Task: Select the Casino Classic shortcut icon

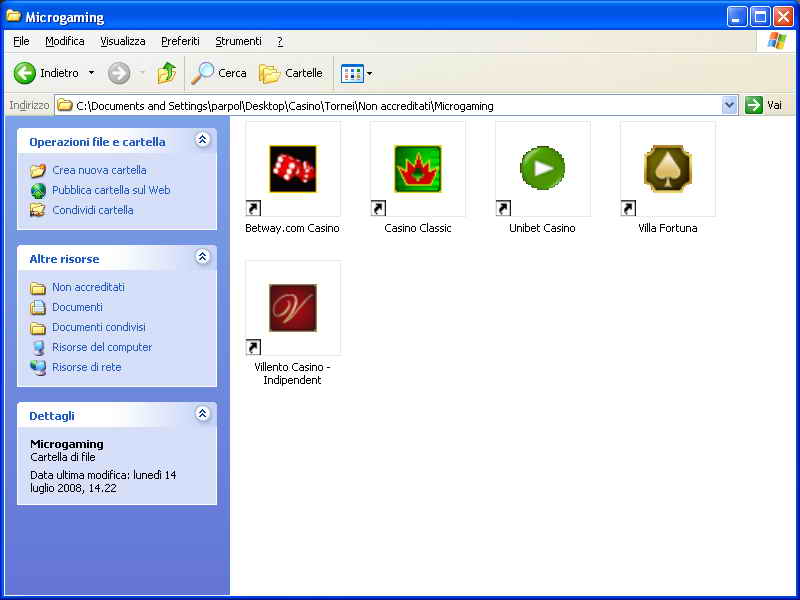Action: coord(418,169)
